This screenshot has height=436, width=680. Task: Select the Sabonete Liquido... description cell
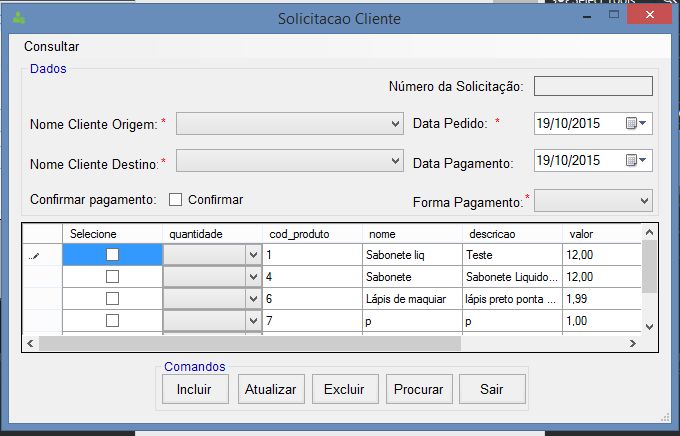tap(512, 276)
